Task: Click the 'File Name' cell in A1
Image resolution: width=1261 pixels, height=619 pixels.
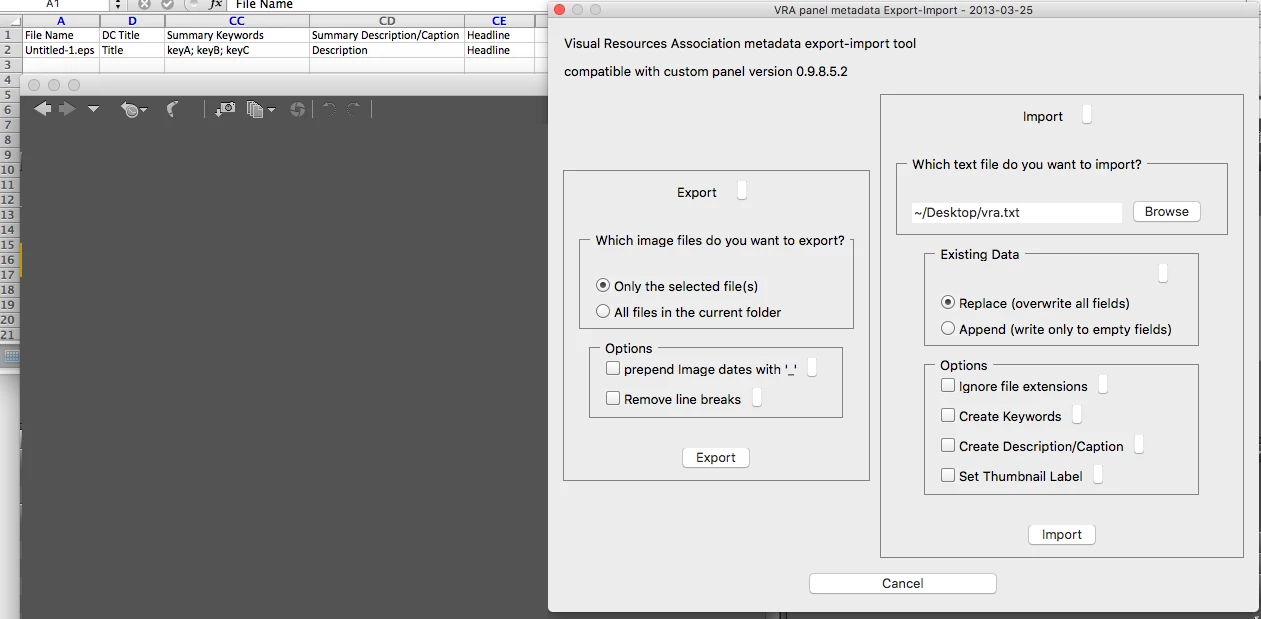Action: 61,35
